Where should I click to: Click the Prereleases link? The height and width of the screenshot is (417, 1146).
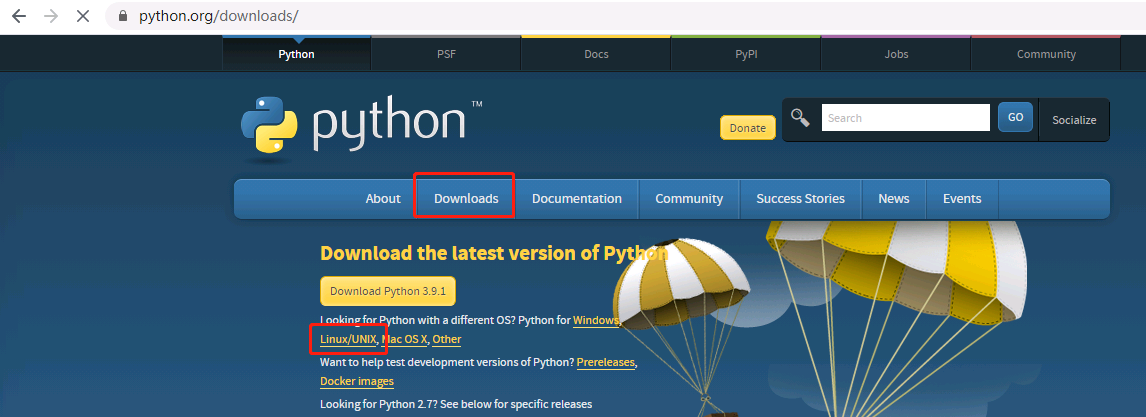point(605,362)
